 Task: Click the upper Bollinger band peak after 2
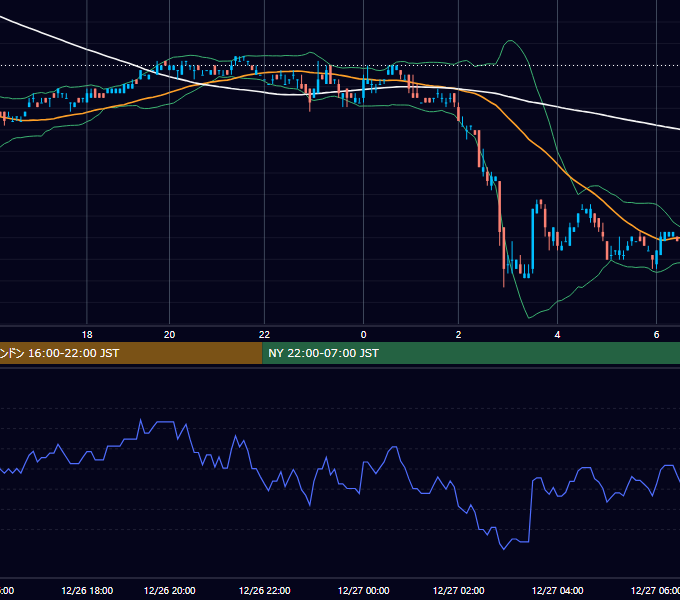pyautogui.click(x=510, y=41)
